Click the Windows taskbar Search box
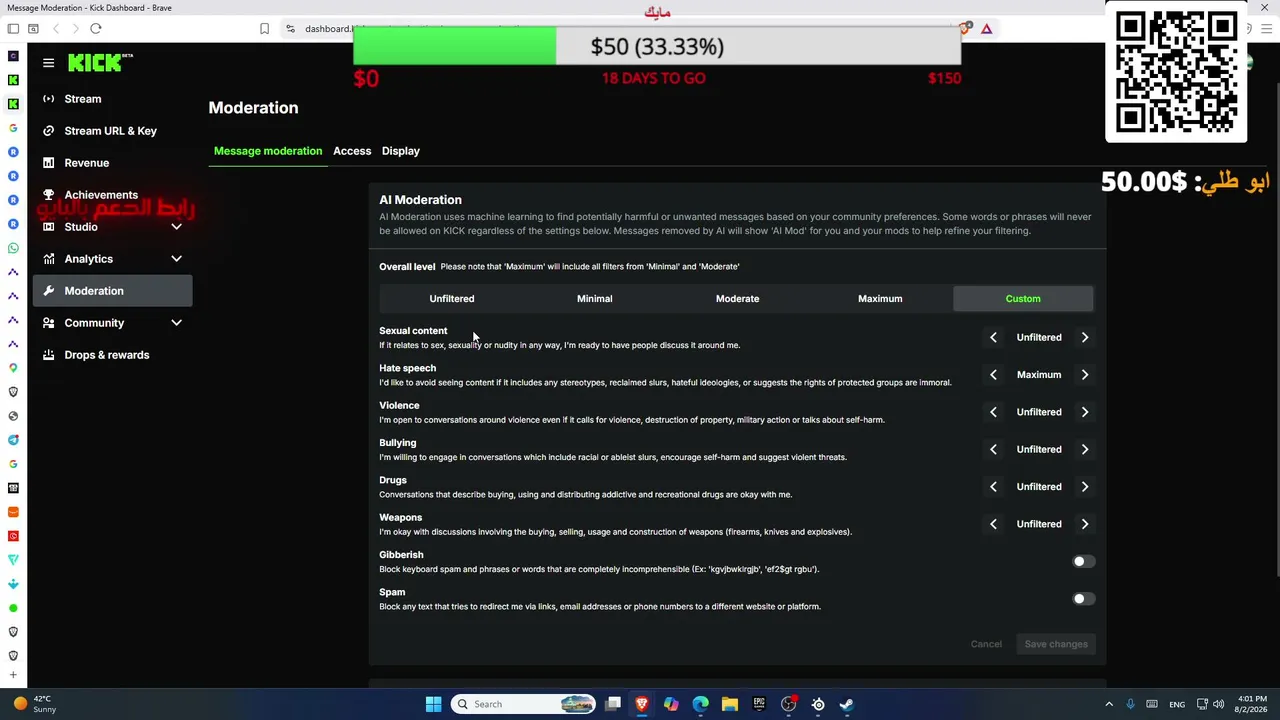This screenshot has height=720, width=1280. [x=523, y=704]
